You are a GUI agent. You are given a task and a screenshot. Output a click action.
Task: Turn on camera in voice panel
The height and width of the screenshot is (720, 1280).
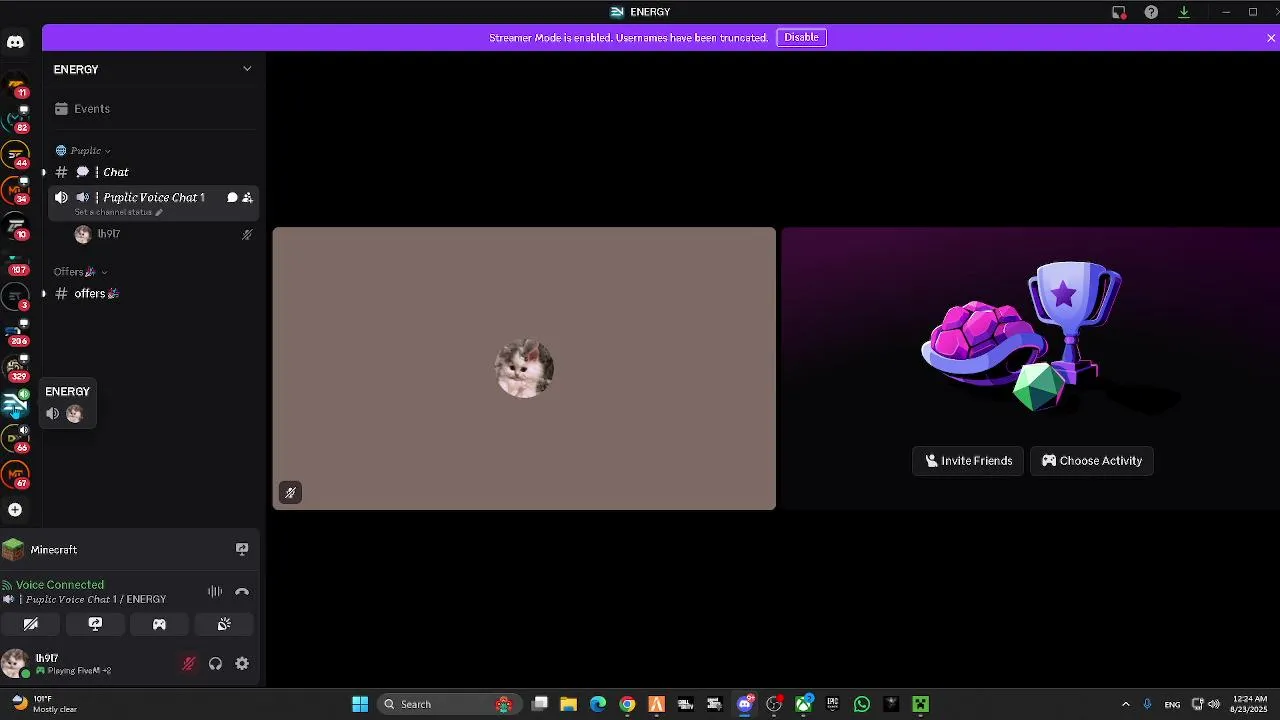tap(31, 624)
